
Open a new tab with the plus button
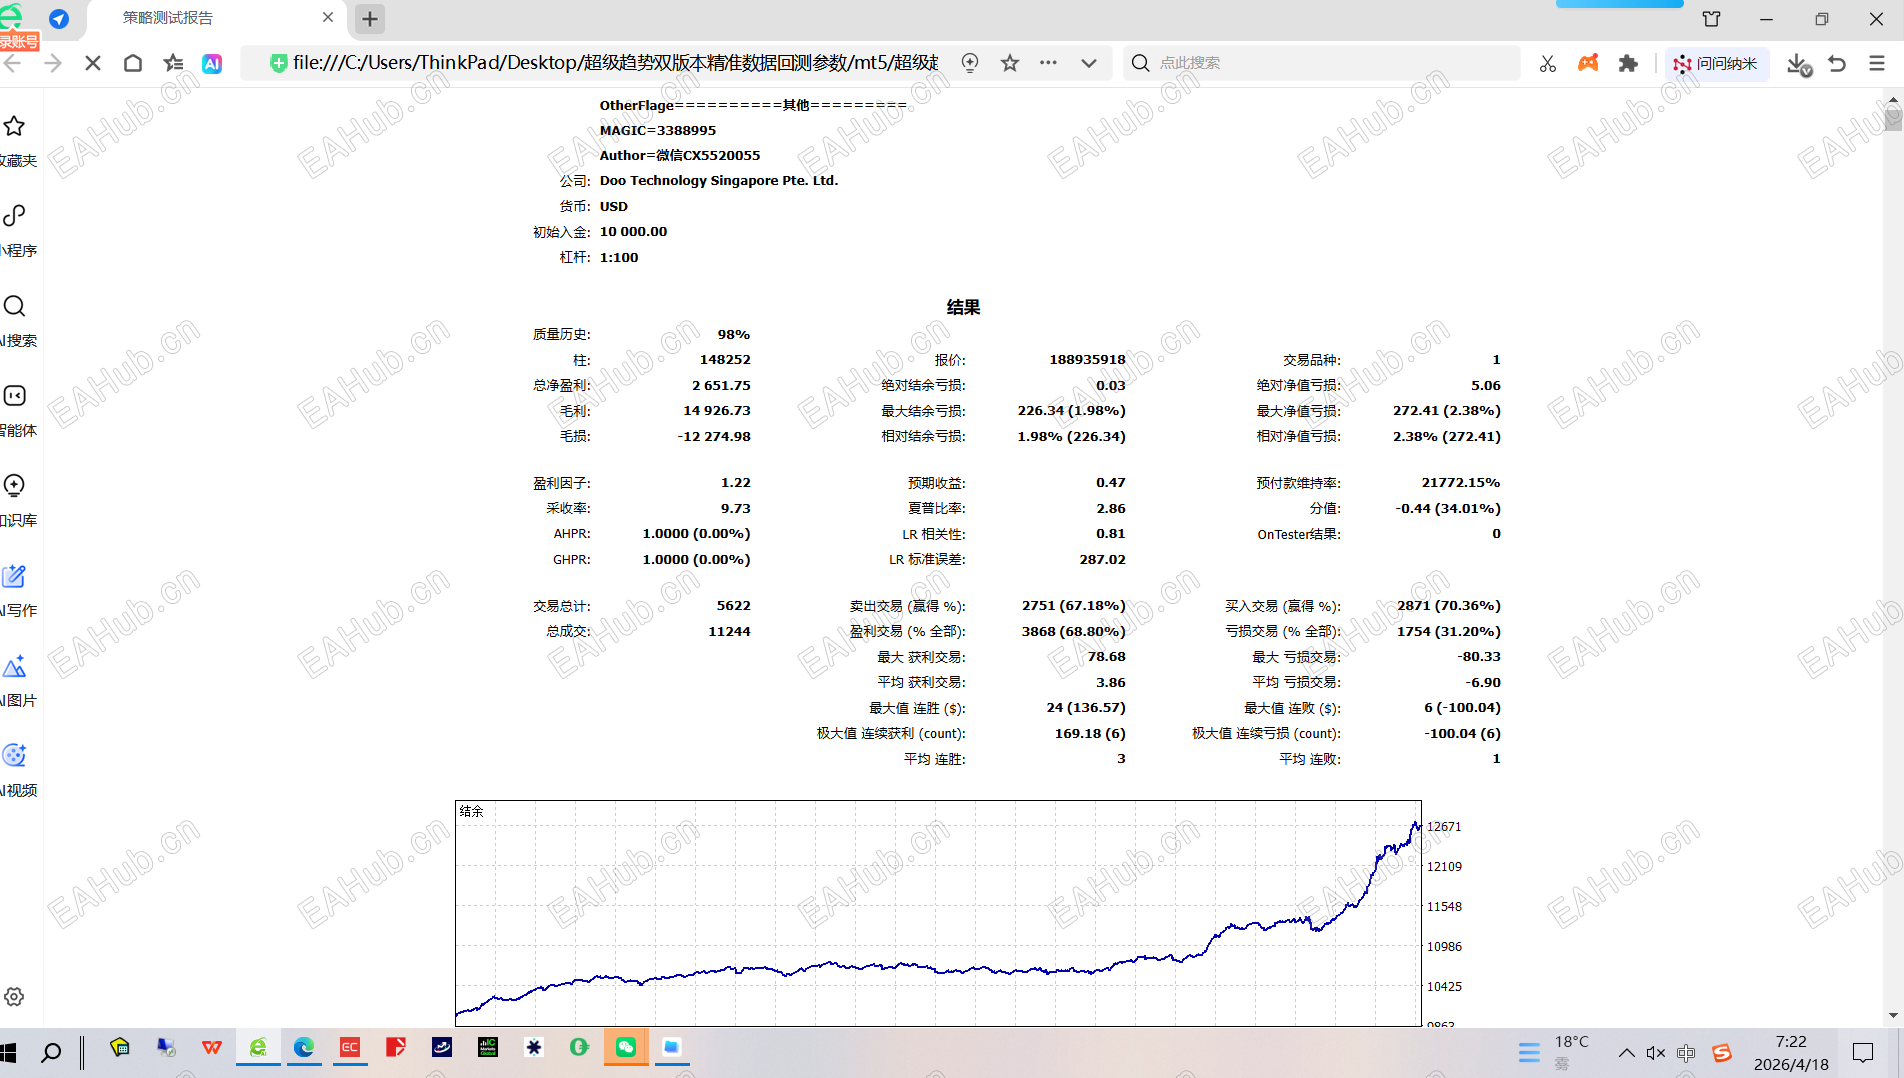click(x=370, y=18)
